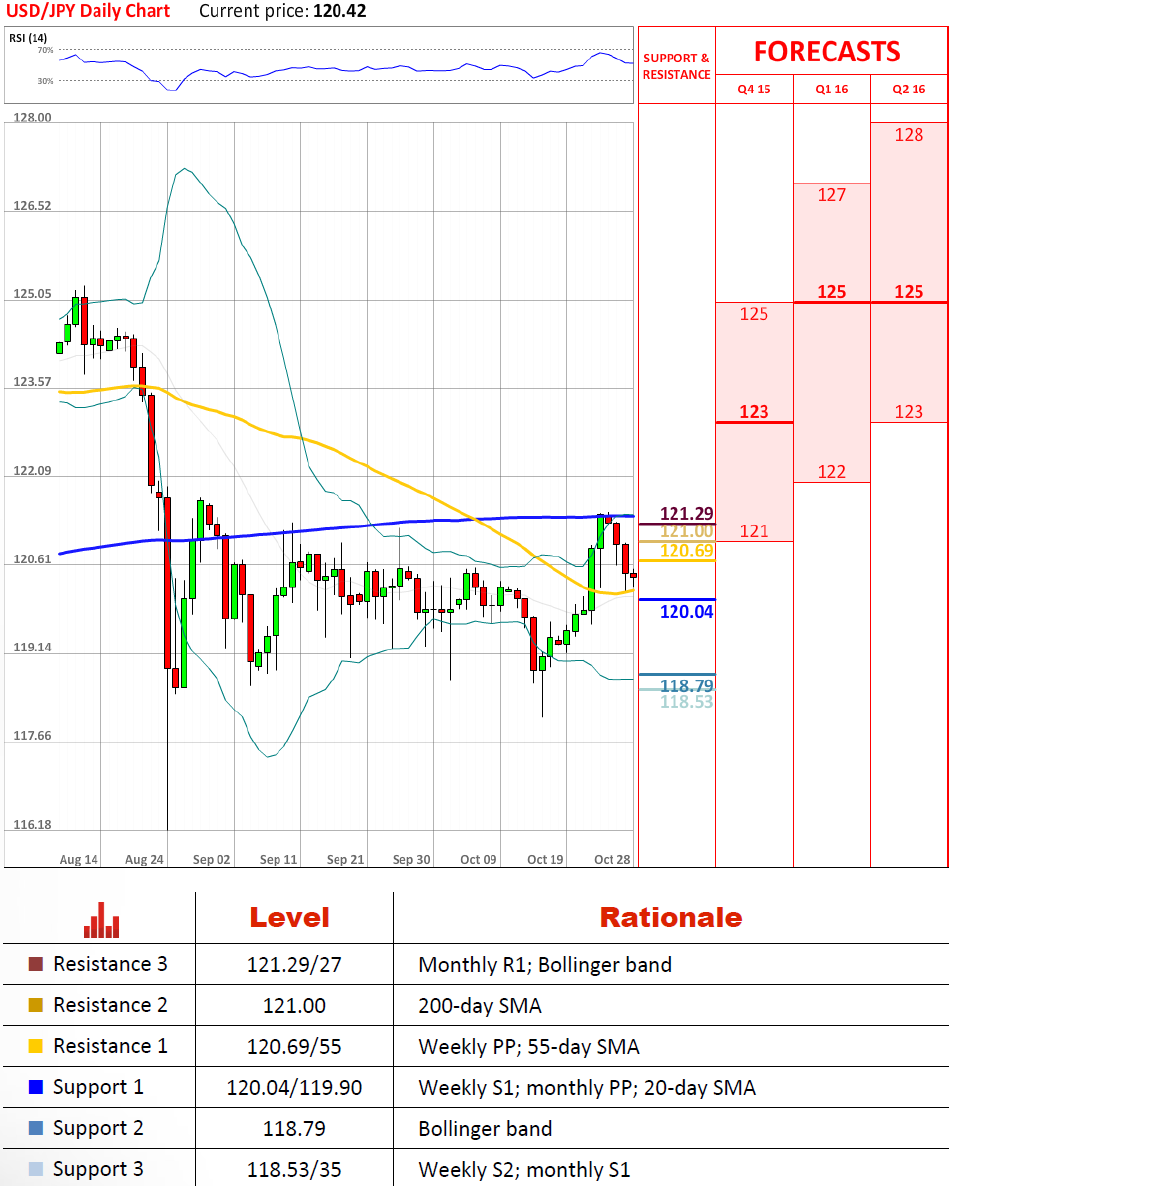Click the 122.09 price axis label
Screen dimensions: 1152x1186
coord(33,470)
